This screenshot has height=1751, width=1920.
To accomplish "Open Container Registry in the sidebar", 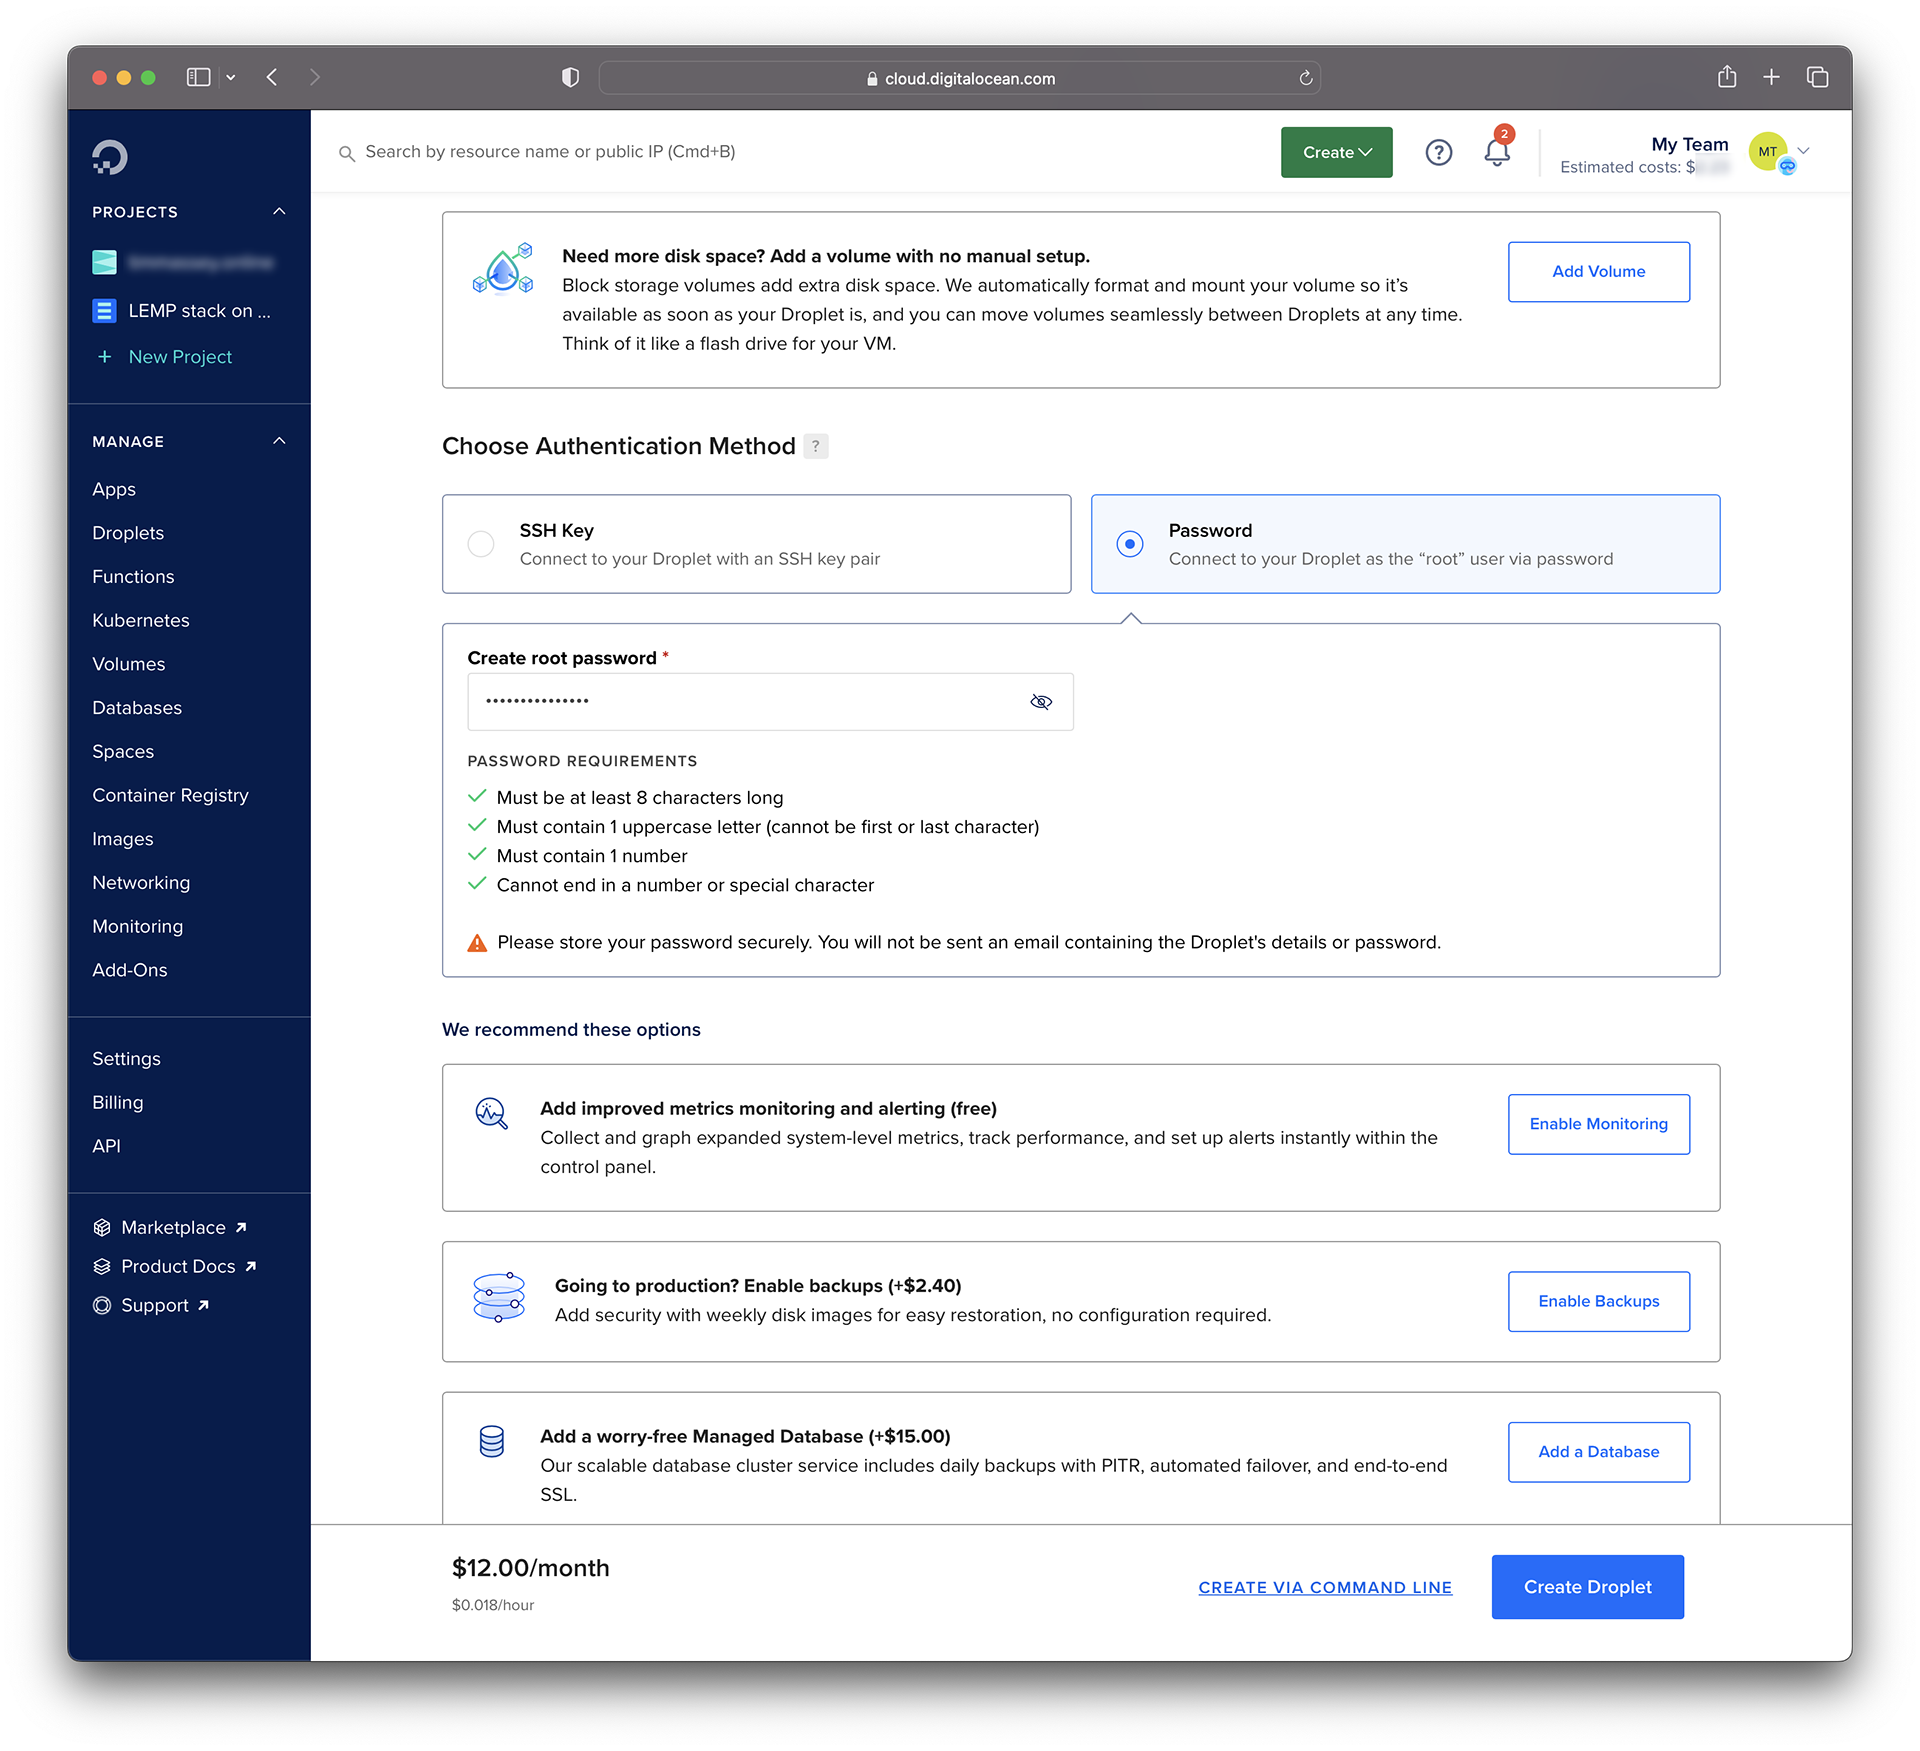I will point(170,795).
